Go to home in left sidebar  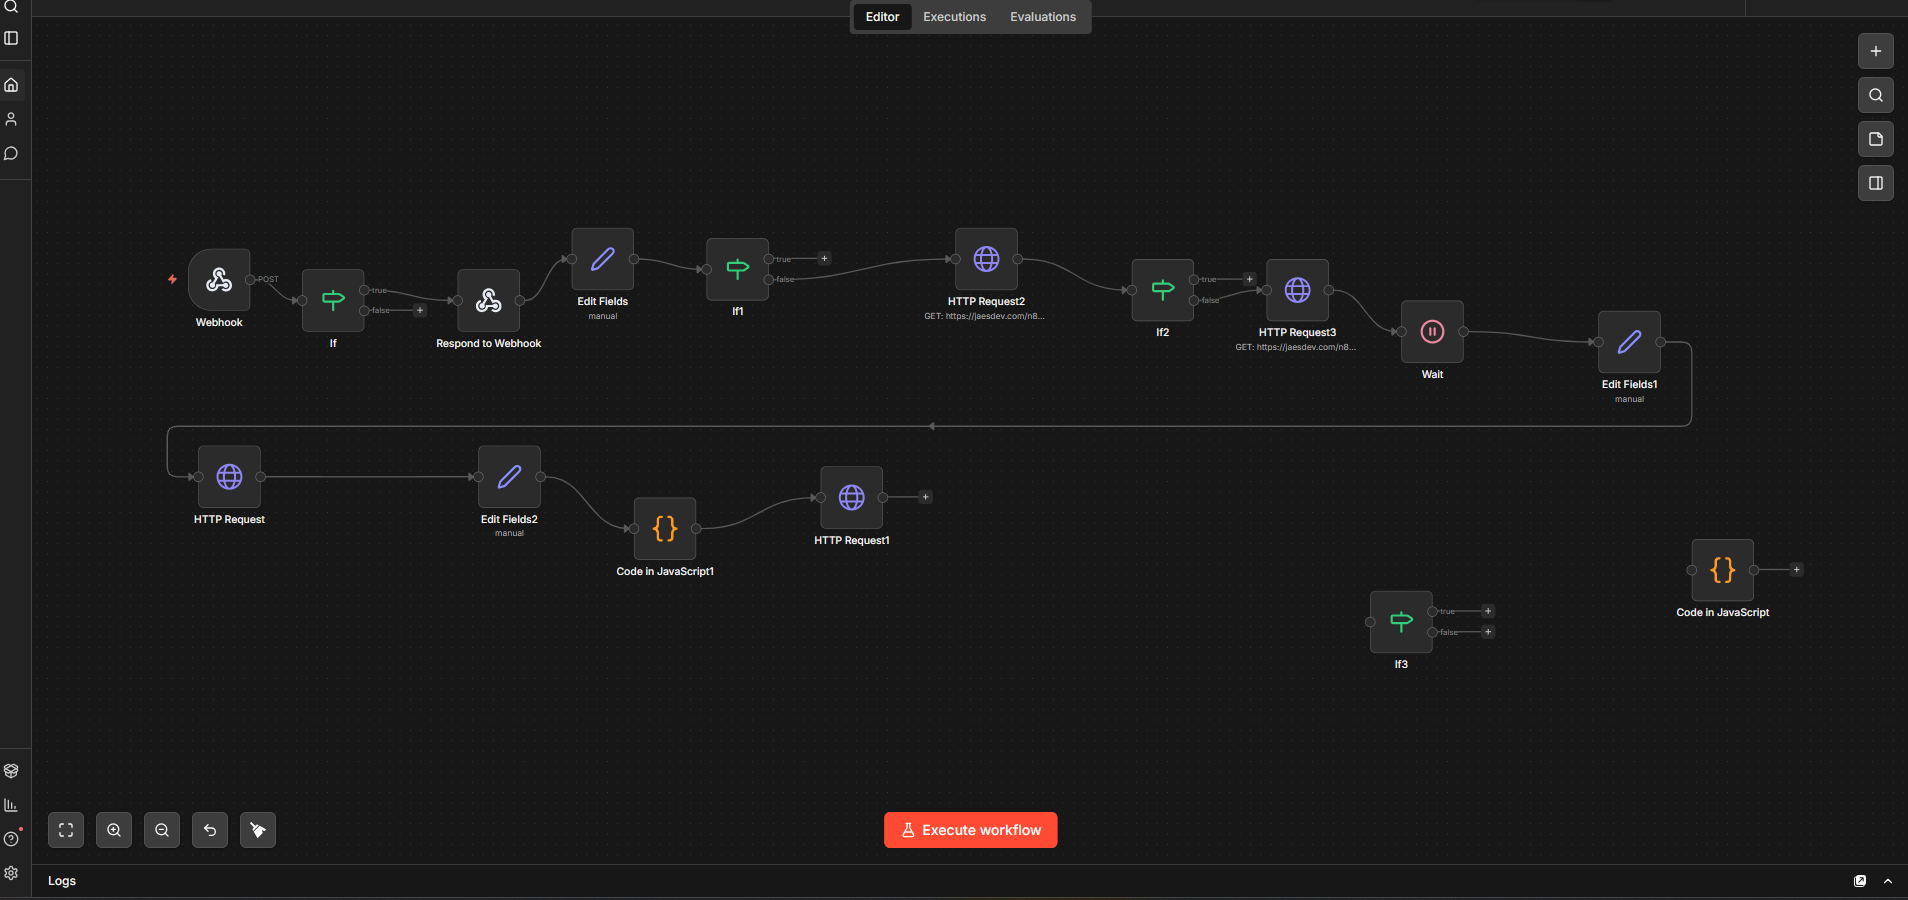tap(12, 85)
